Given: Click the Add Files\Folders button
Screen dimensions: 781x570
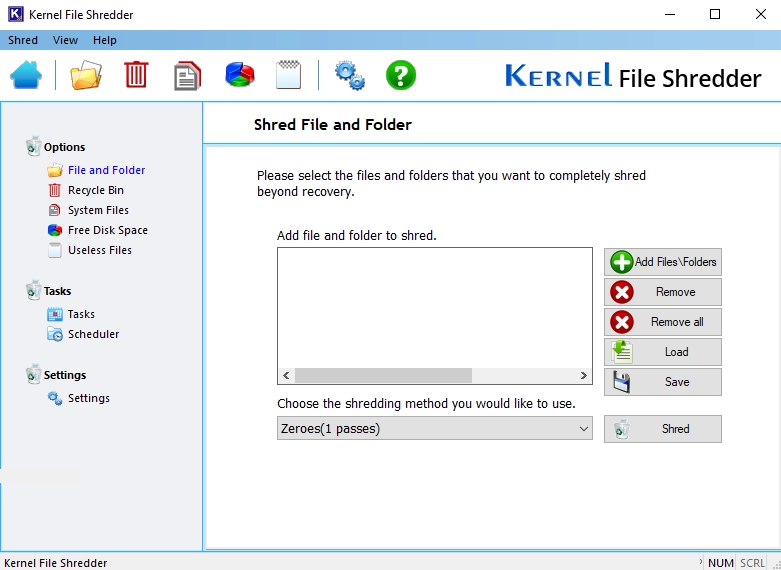Looking at the screenshot, I should pos(662,262).
